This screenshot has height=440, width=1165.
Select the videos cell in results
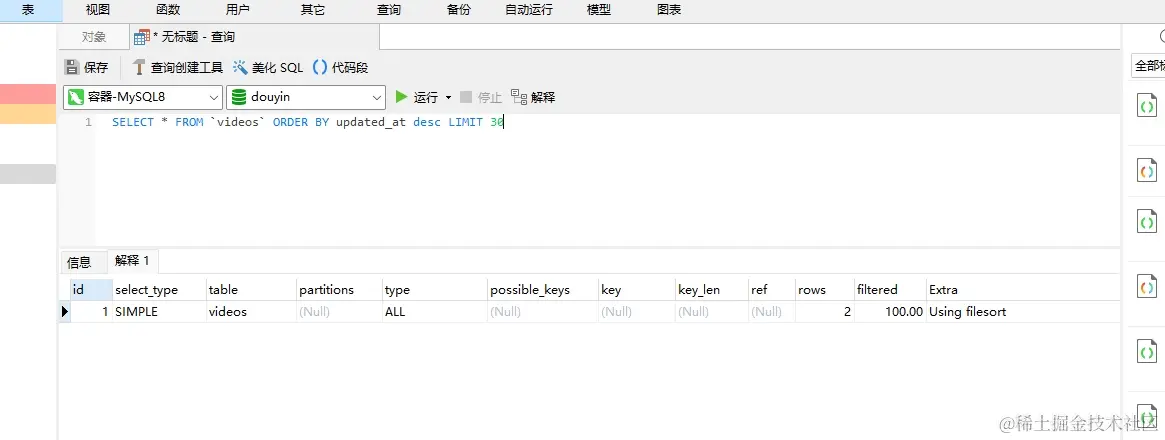(251, 312)
